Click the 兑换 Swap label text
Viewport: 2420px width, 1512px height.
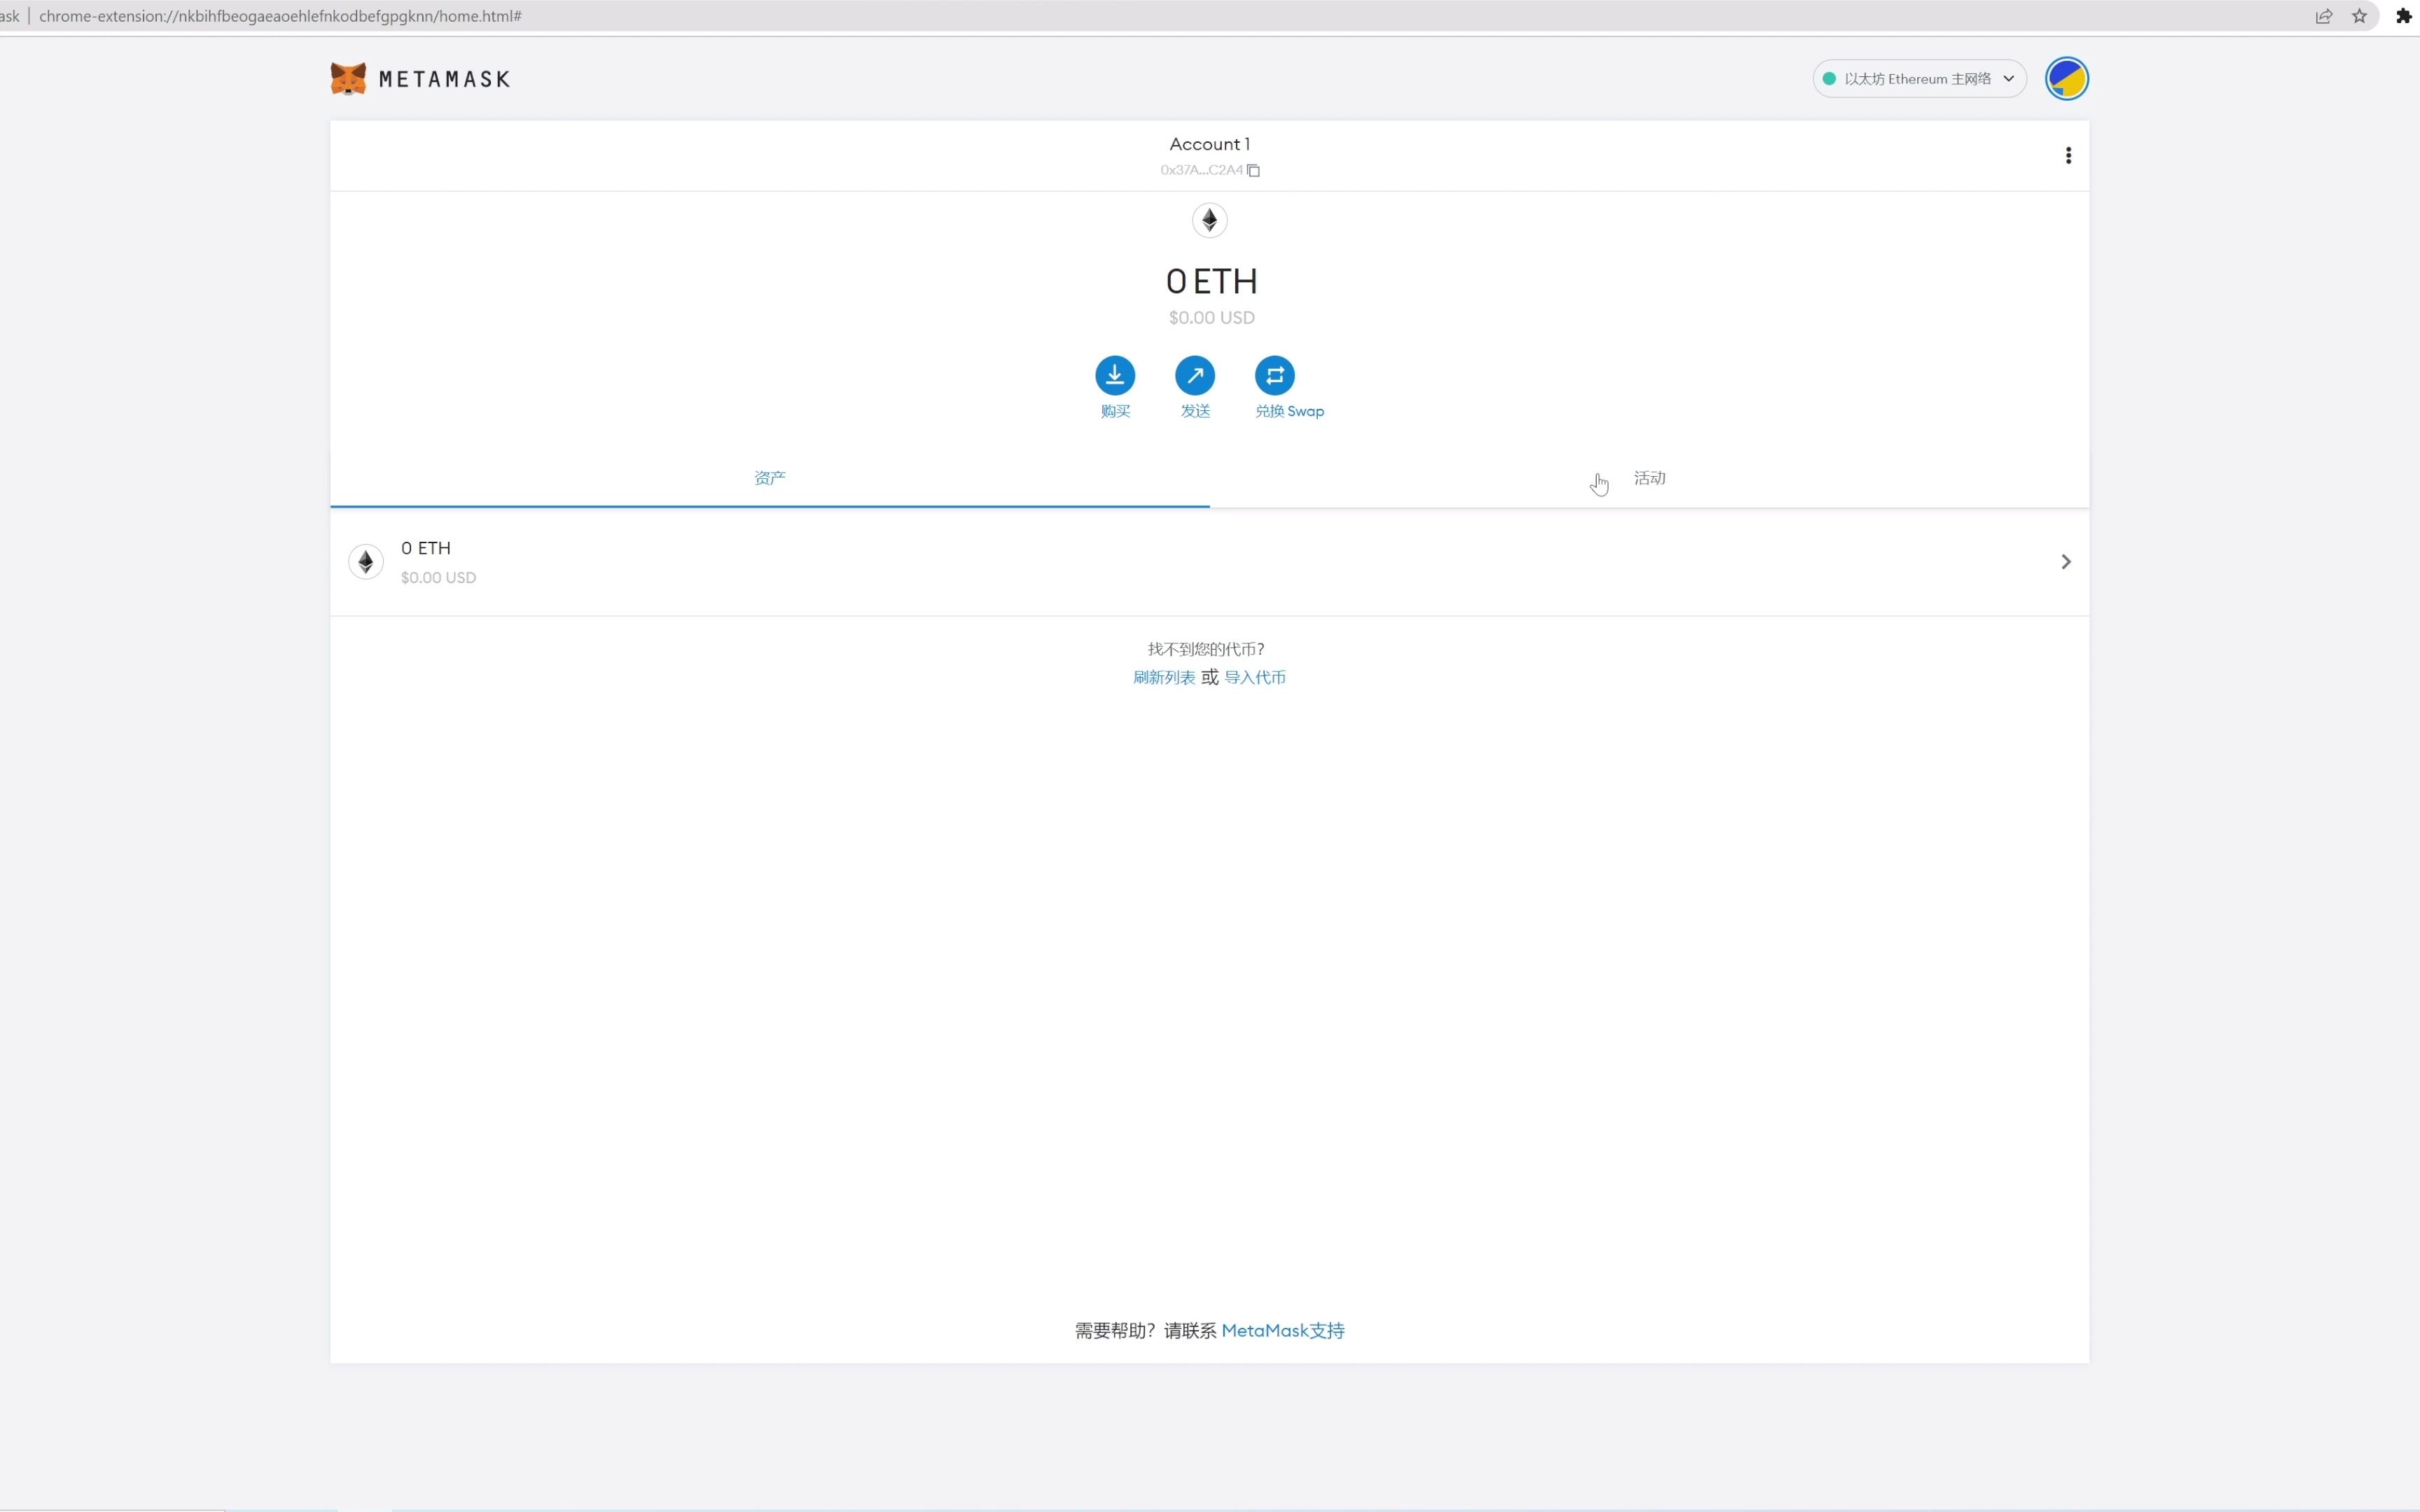point(1290,411)
